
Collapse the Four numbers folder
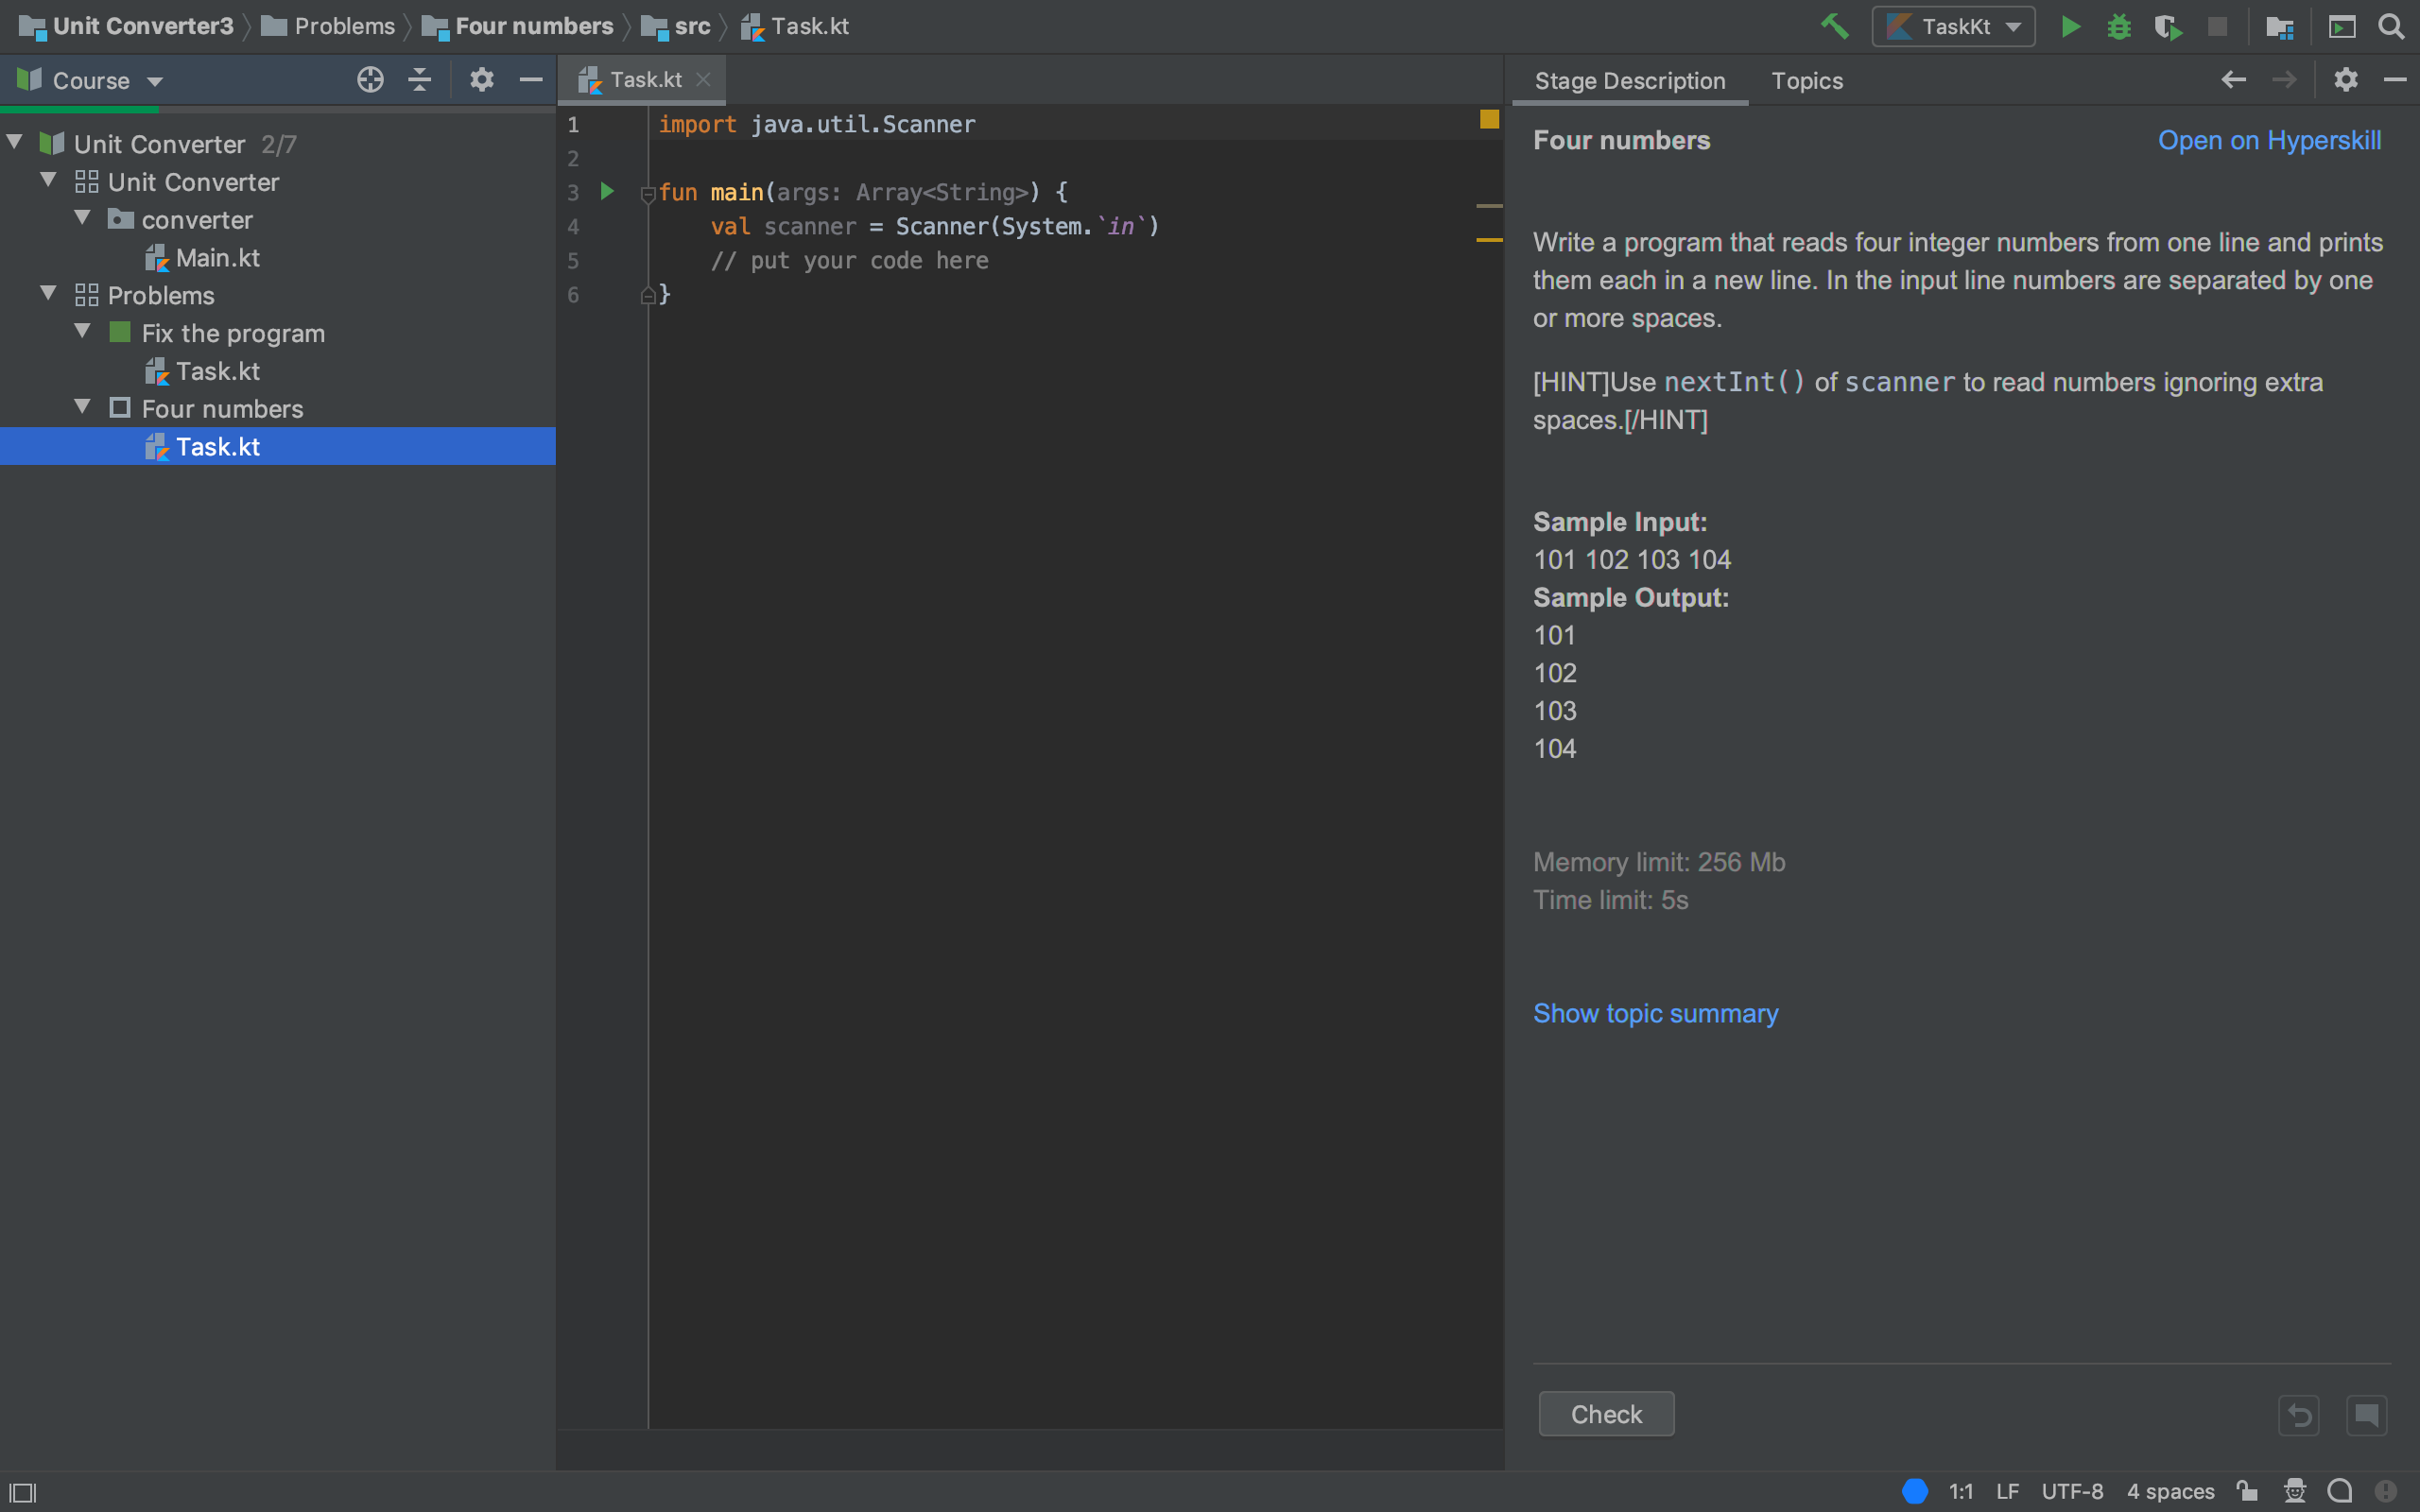tap(82, 407)
